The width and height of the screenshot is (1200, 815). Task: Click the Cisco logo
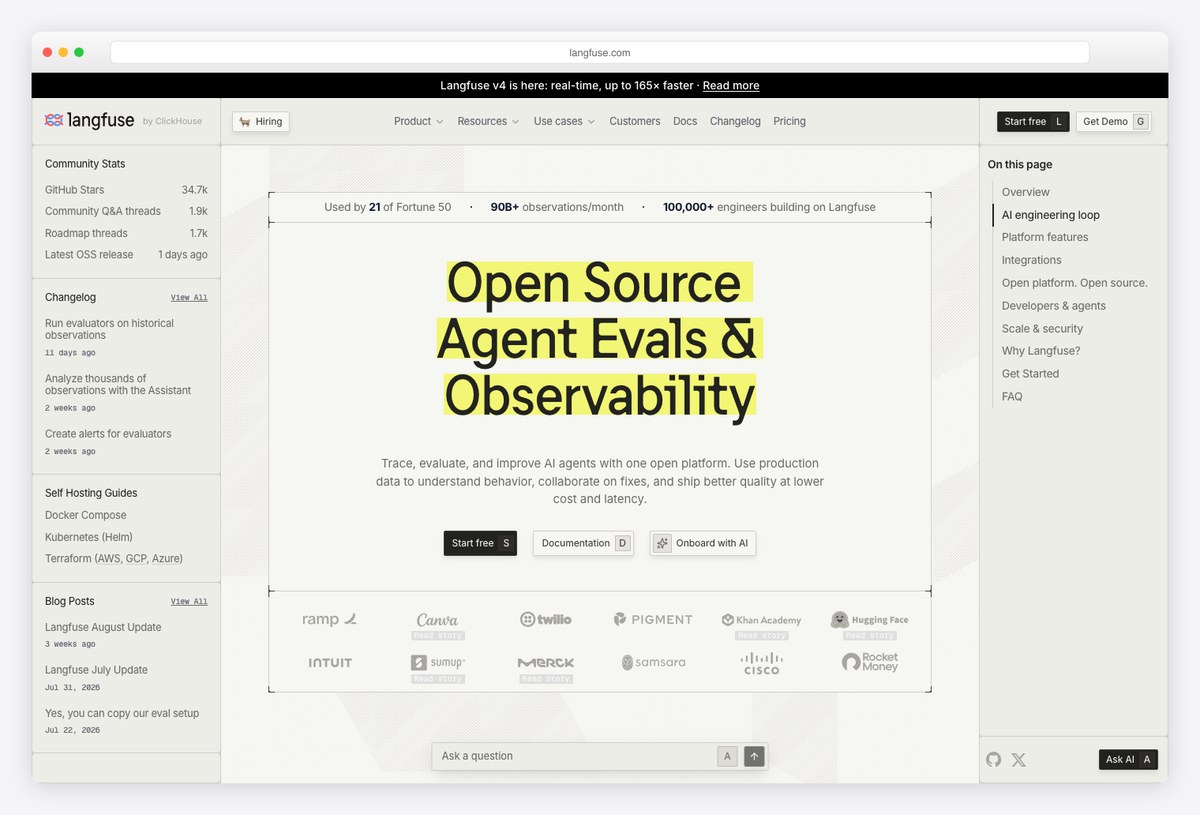(761, 663)
